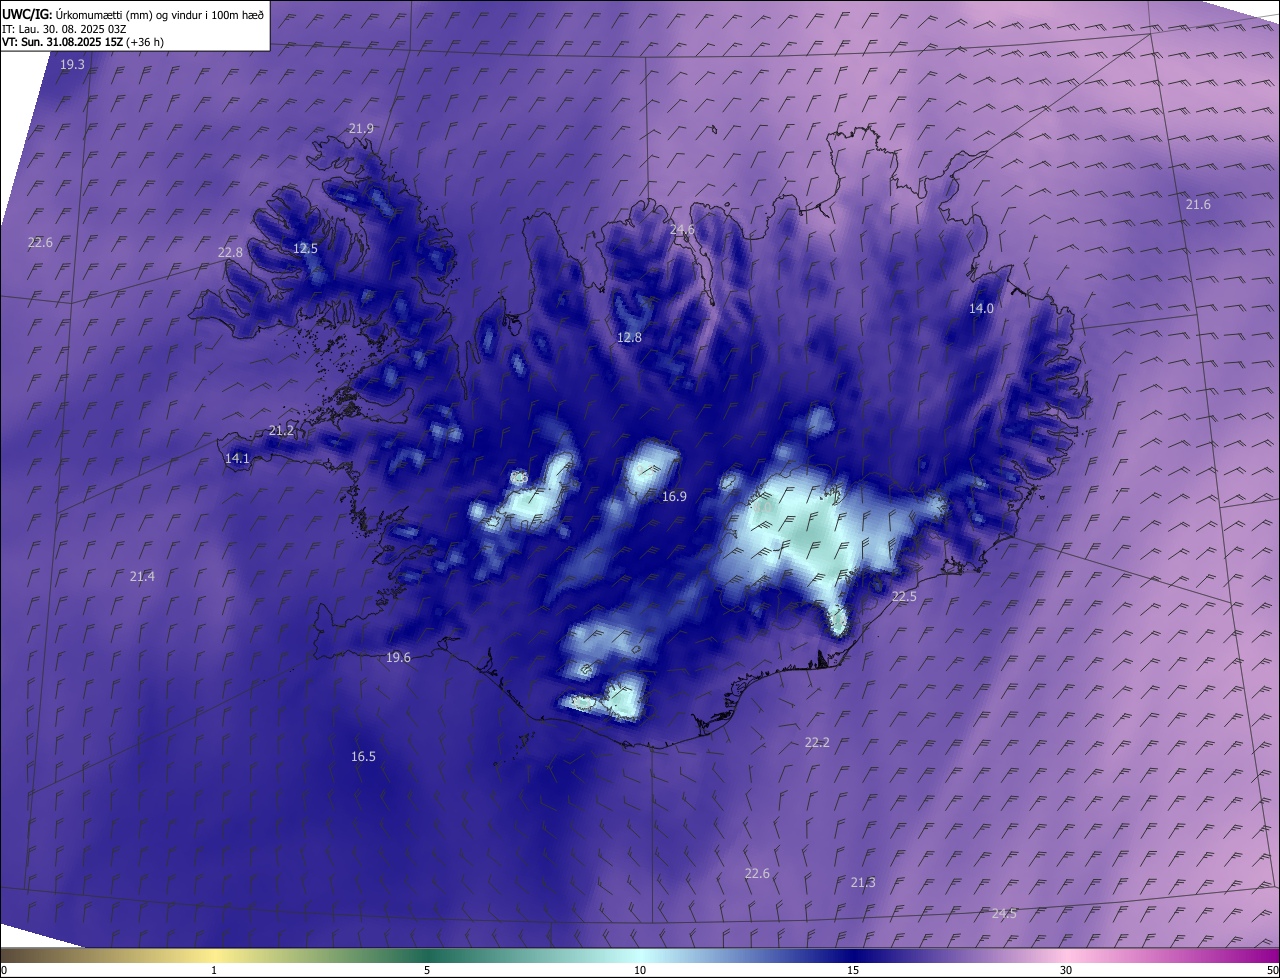Click the 21.4 value label
The height and width of the screenshot is (978, 1280).
tap(142, 576)
